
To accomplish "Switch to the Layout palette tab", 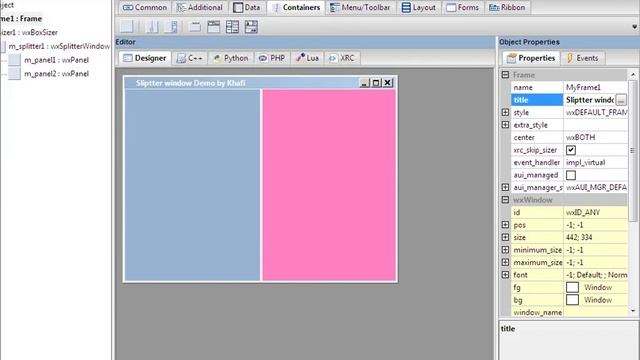I will 419,7.
